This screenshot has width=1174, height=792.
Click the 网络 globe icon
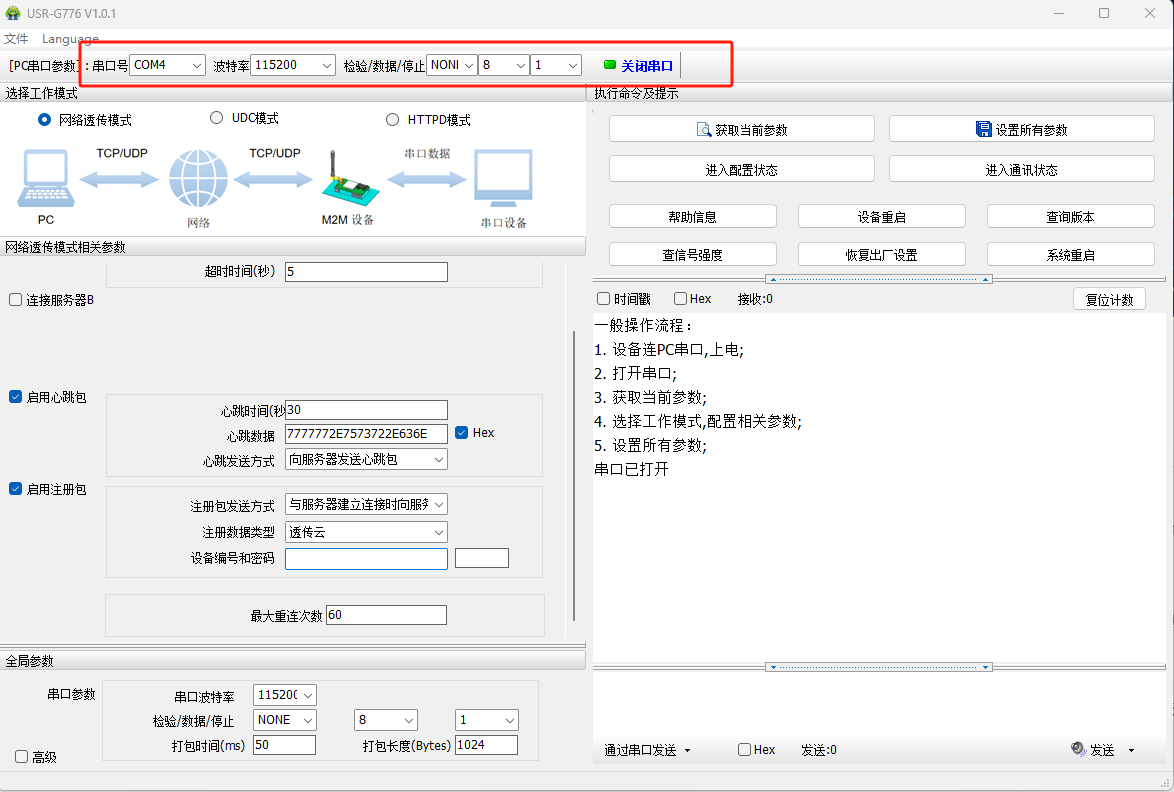[x=198, y=180]
